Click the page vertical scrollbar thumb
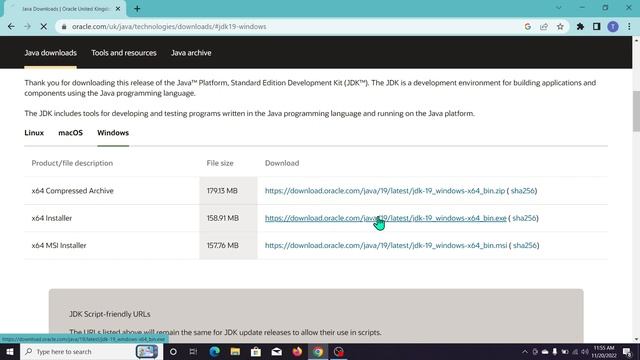 636,111
